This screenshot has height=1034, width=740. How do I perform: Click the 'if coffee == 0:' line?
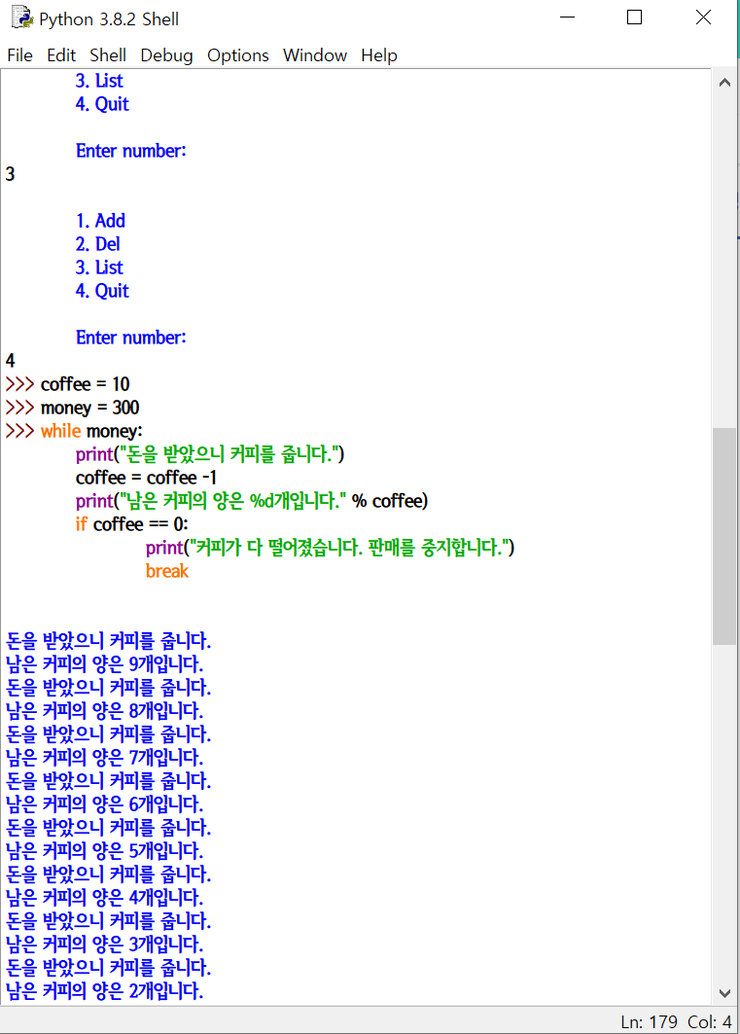click(x=132, y=524)
